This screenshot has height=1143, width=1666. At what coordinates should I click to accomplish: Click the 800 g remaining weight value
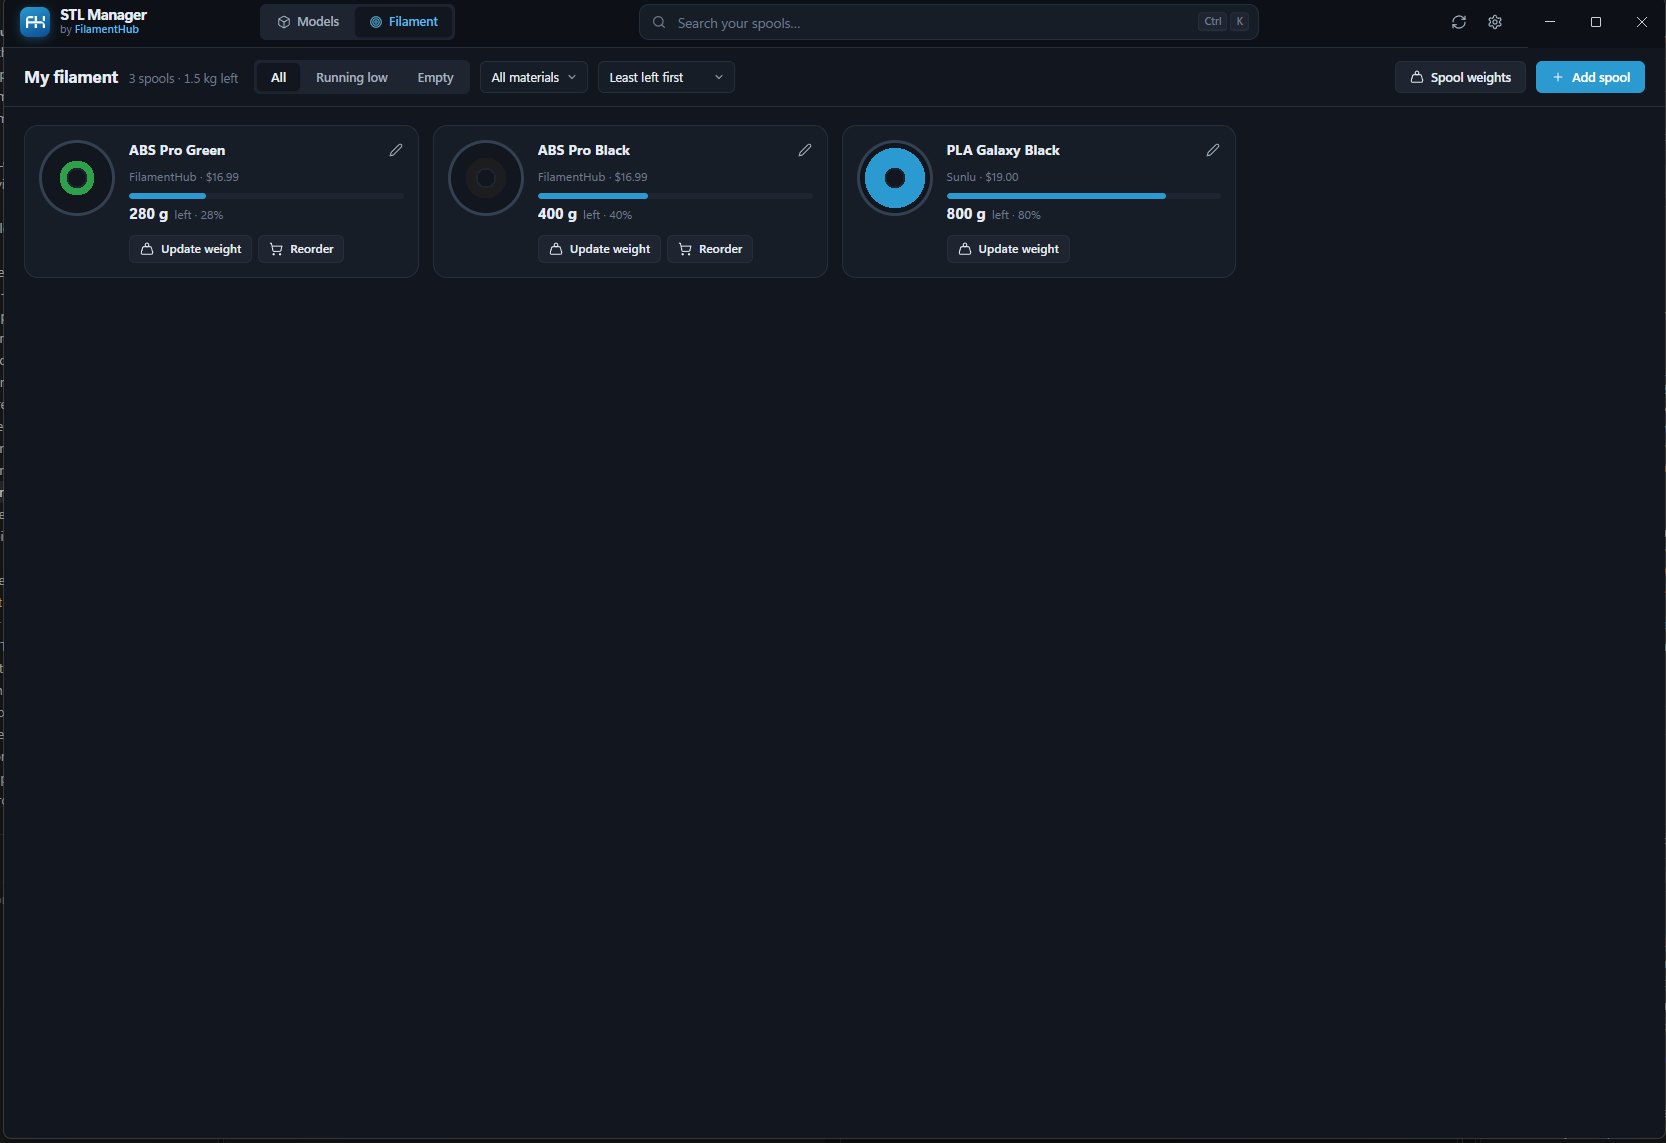(x=966, y=214)
